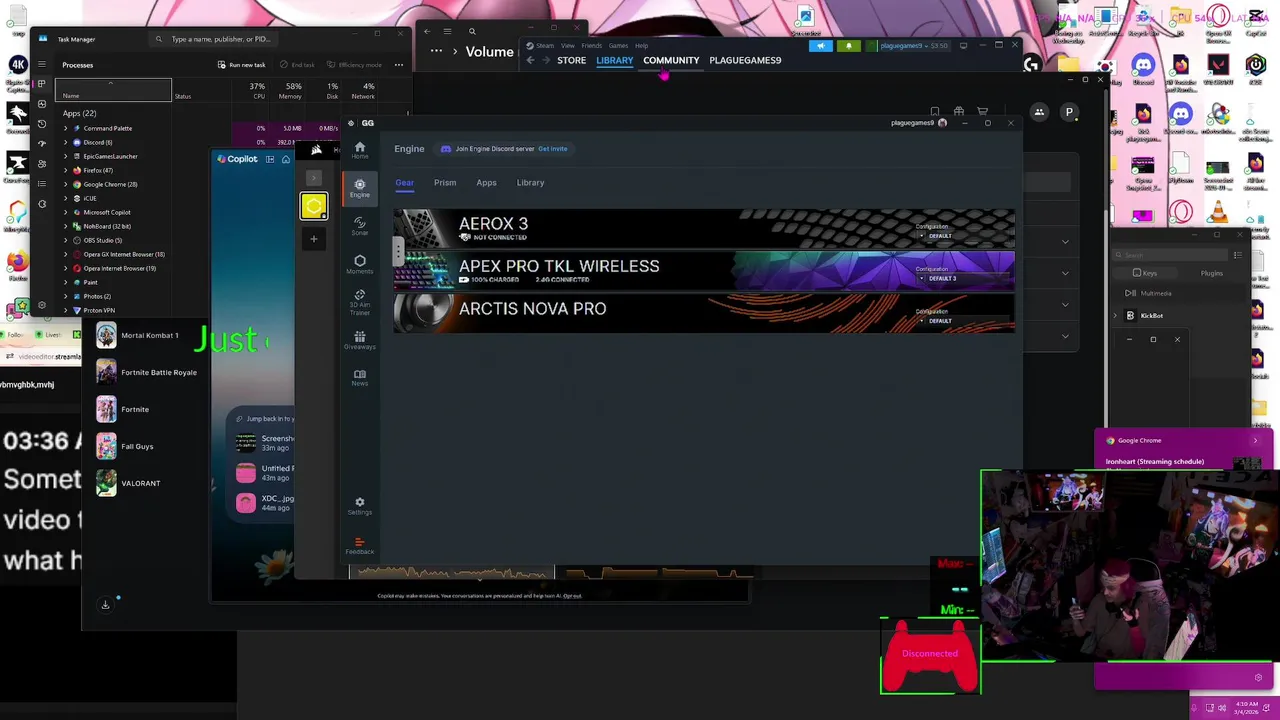Screen dimensions: 1280x720
Task: Switch to Apps tab in Engine
Action: 486,183
